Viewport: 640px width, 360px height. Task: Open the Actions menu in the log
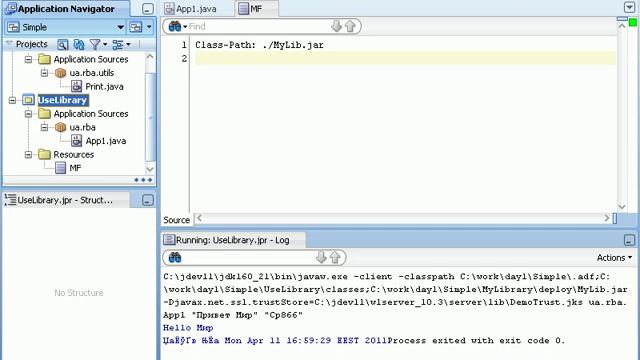click(614, 258)
